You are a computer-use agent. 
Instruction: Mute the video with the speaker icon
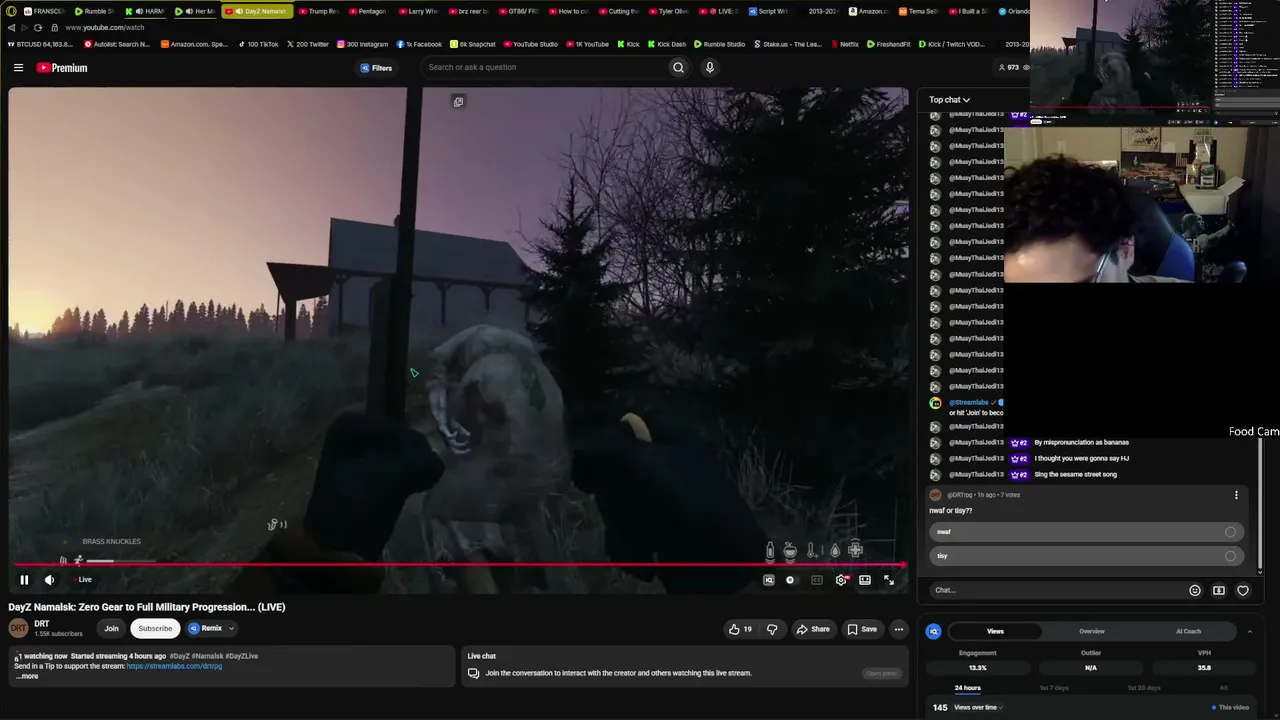[x=49, y=580]
